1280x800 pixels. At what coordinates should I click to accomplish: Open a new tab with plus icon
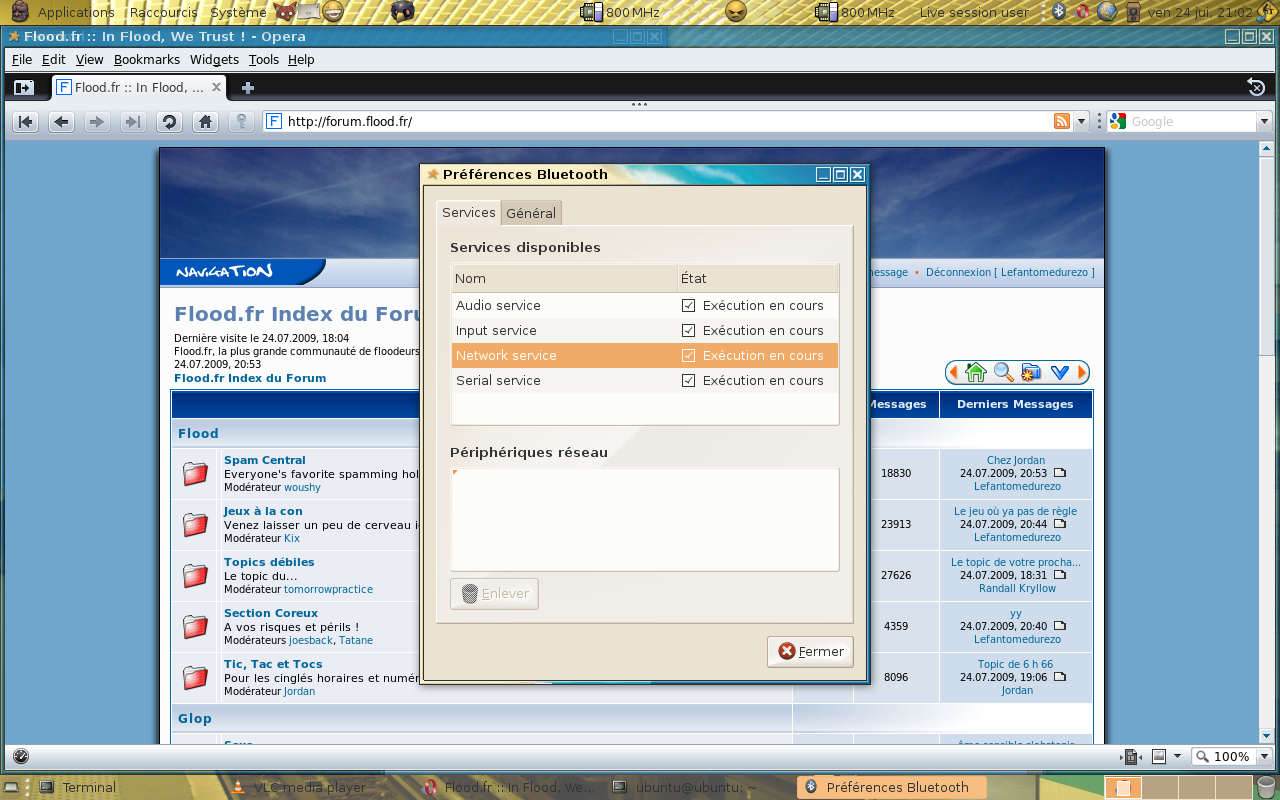(x=248, y=87)
